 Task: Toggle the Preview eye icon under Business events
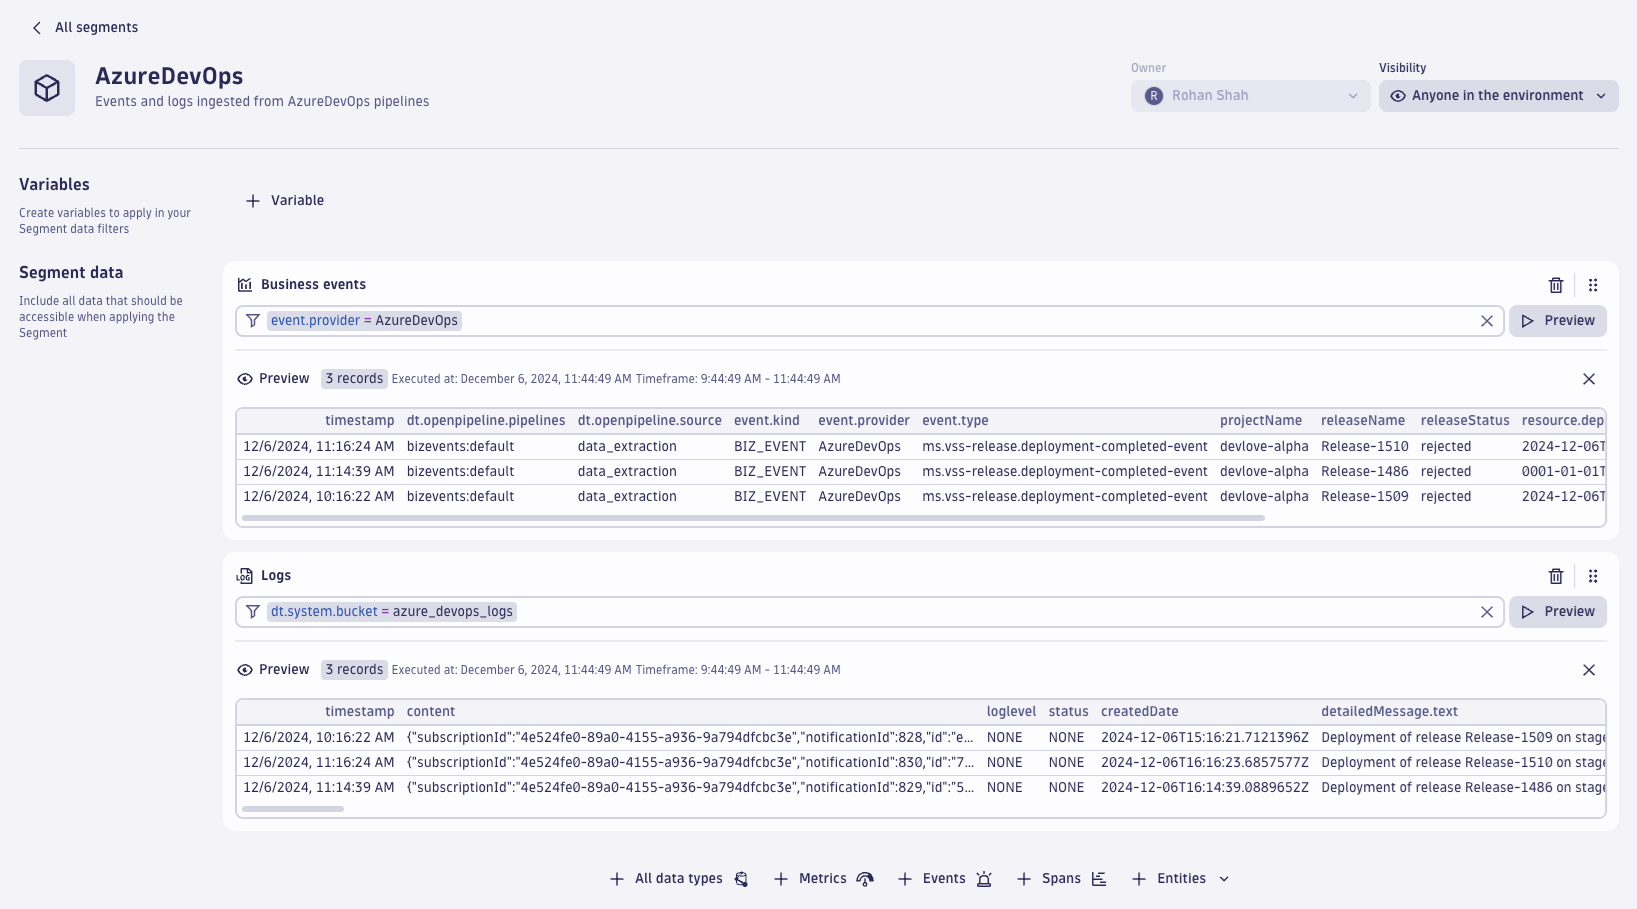point(244,379)
